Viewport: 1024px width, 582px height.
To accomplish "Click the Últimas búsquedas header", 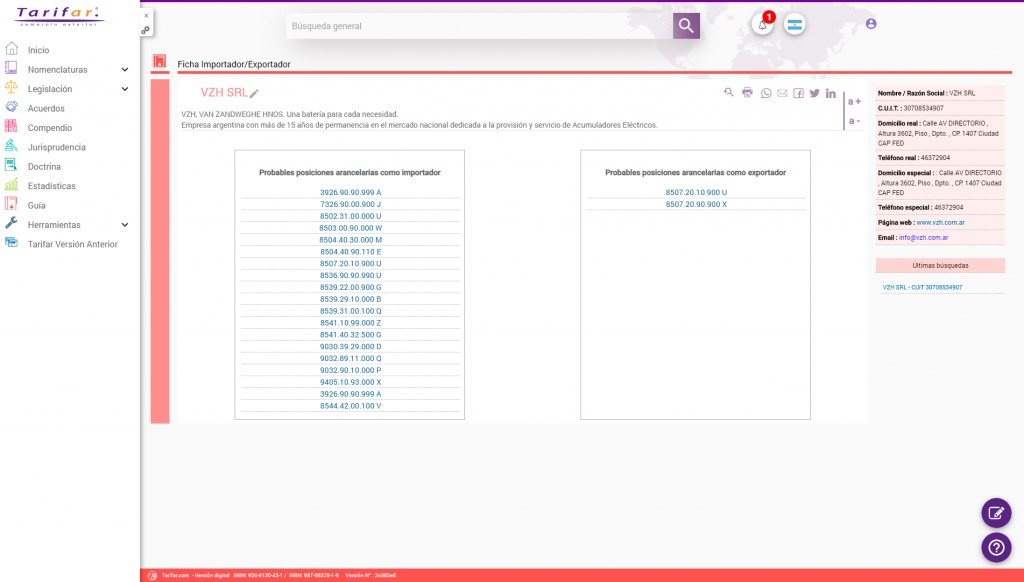I will 940,265.
